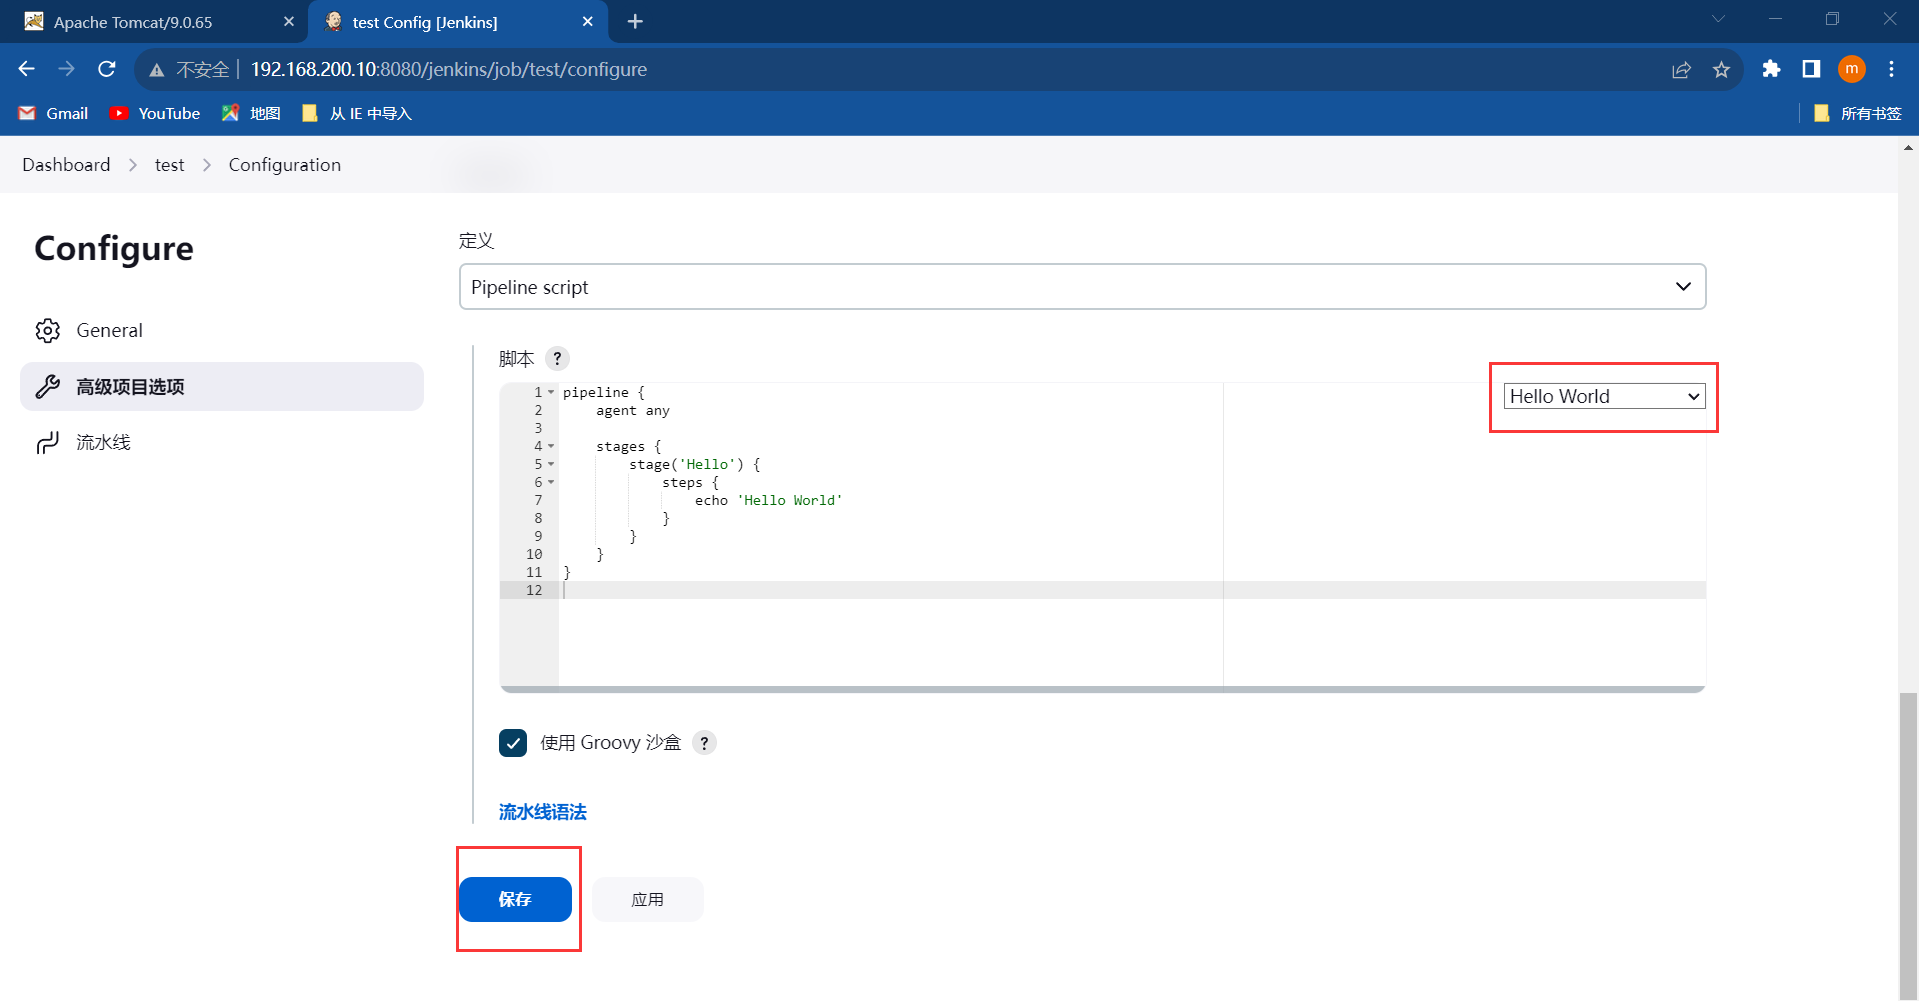Open Chrome three-dot menu

tap(1891, 69)
